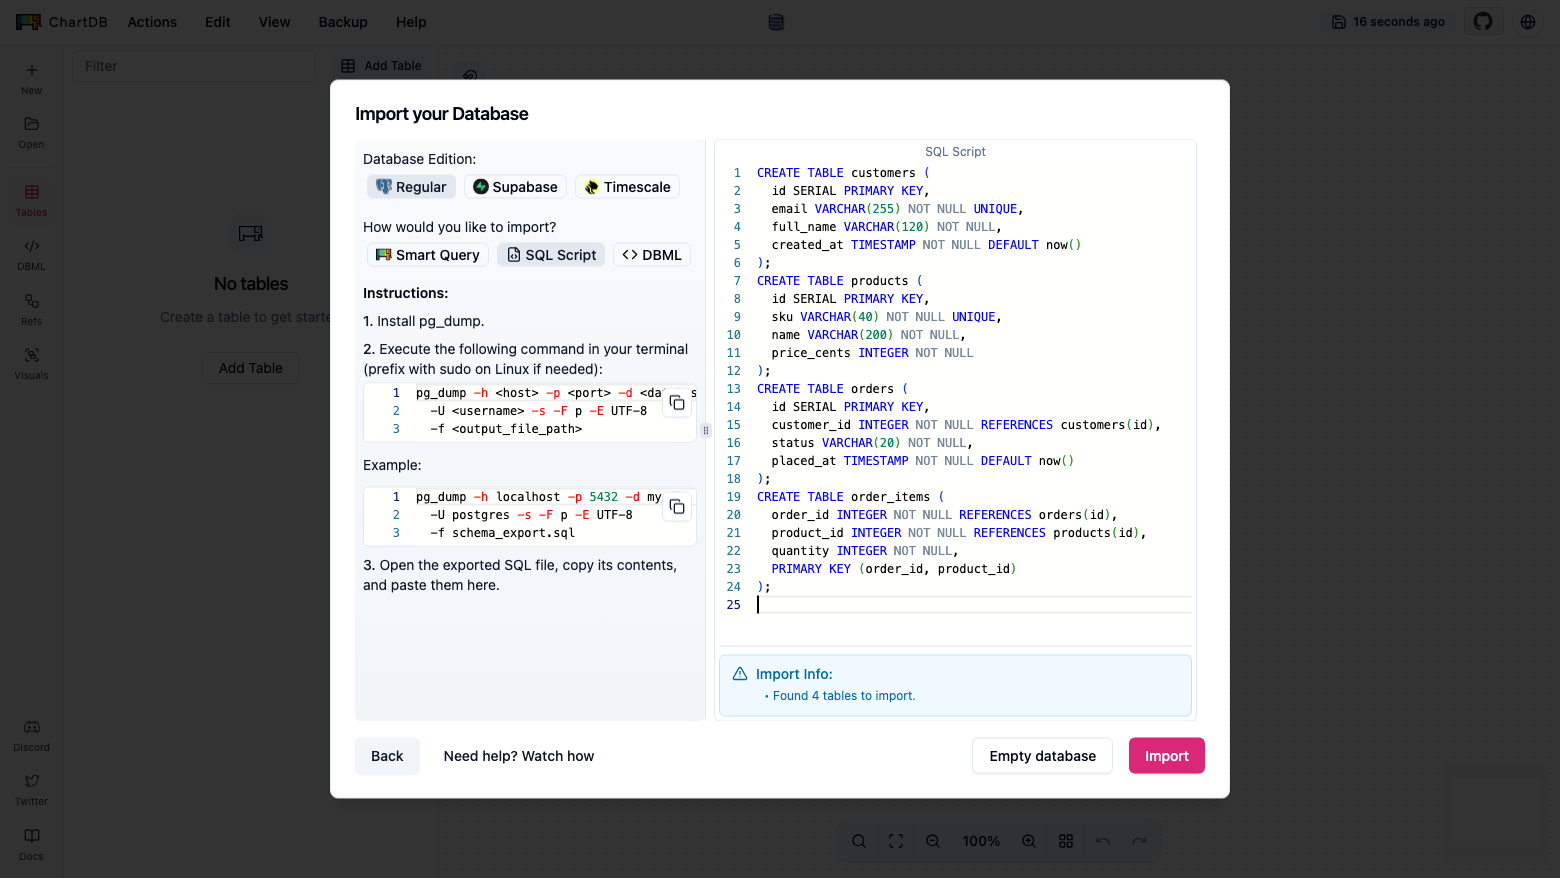Zoom out on the canvas
Viewport: 1560px width, 878px height.
coord(933,841)
